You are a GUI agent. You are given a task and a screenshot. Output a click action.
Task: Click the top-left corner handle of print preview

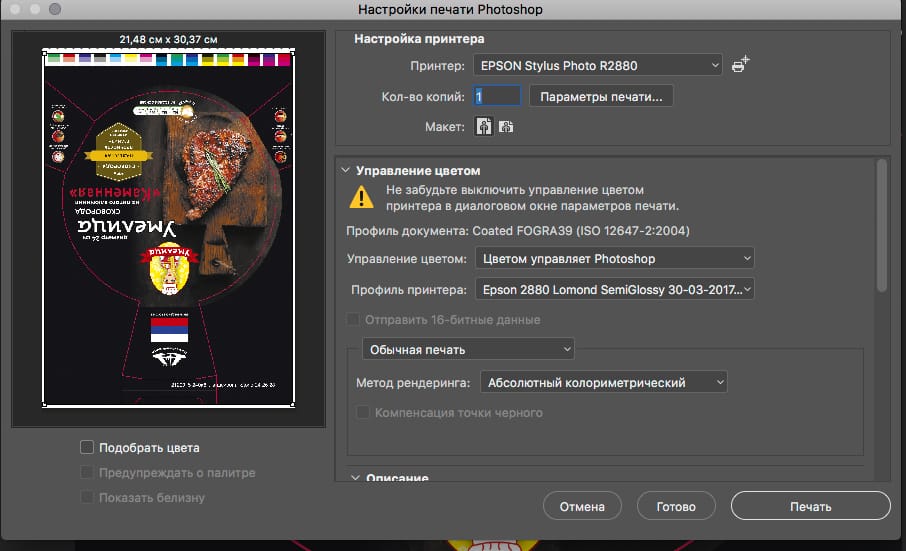[44, 51]
